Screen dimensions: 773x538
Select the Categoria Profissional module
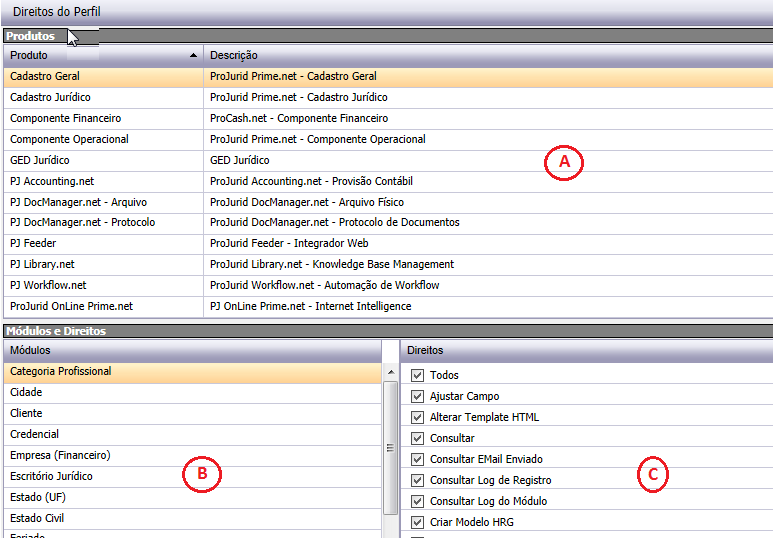(192, 372)
